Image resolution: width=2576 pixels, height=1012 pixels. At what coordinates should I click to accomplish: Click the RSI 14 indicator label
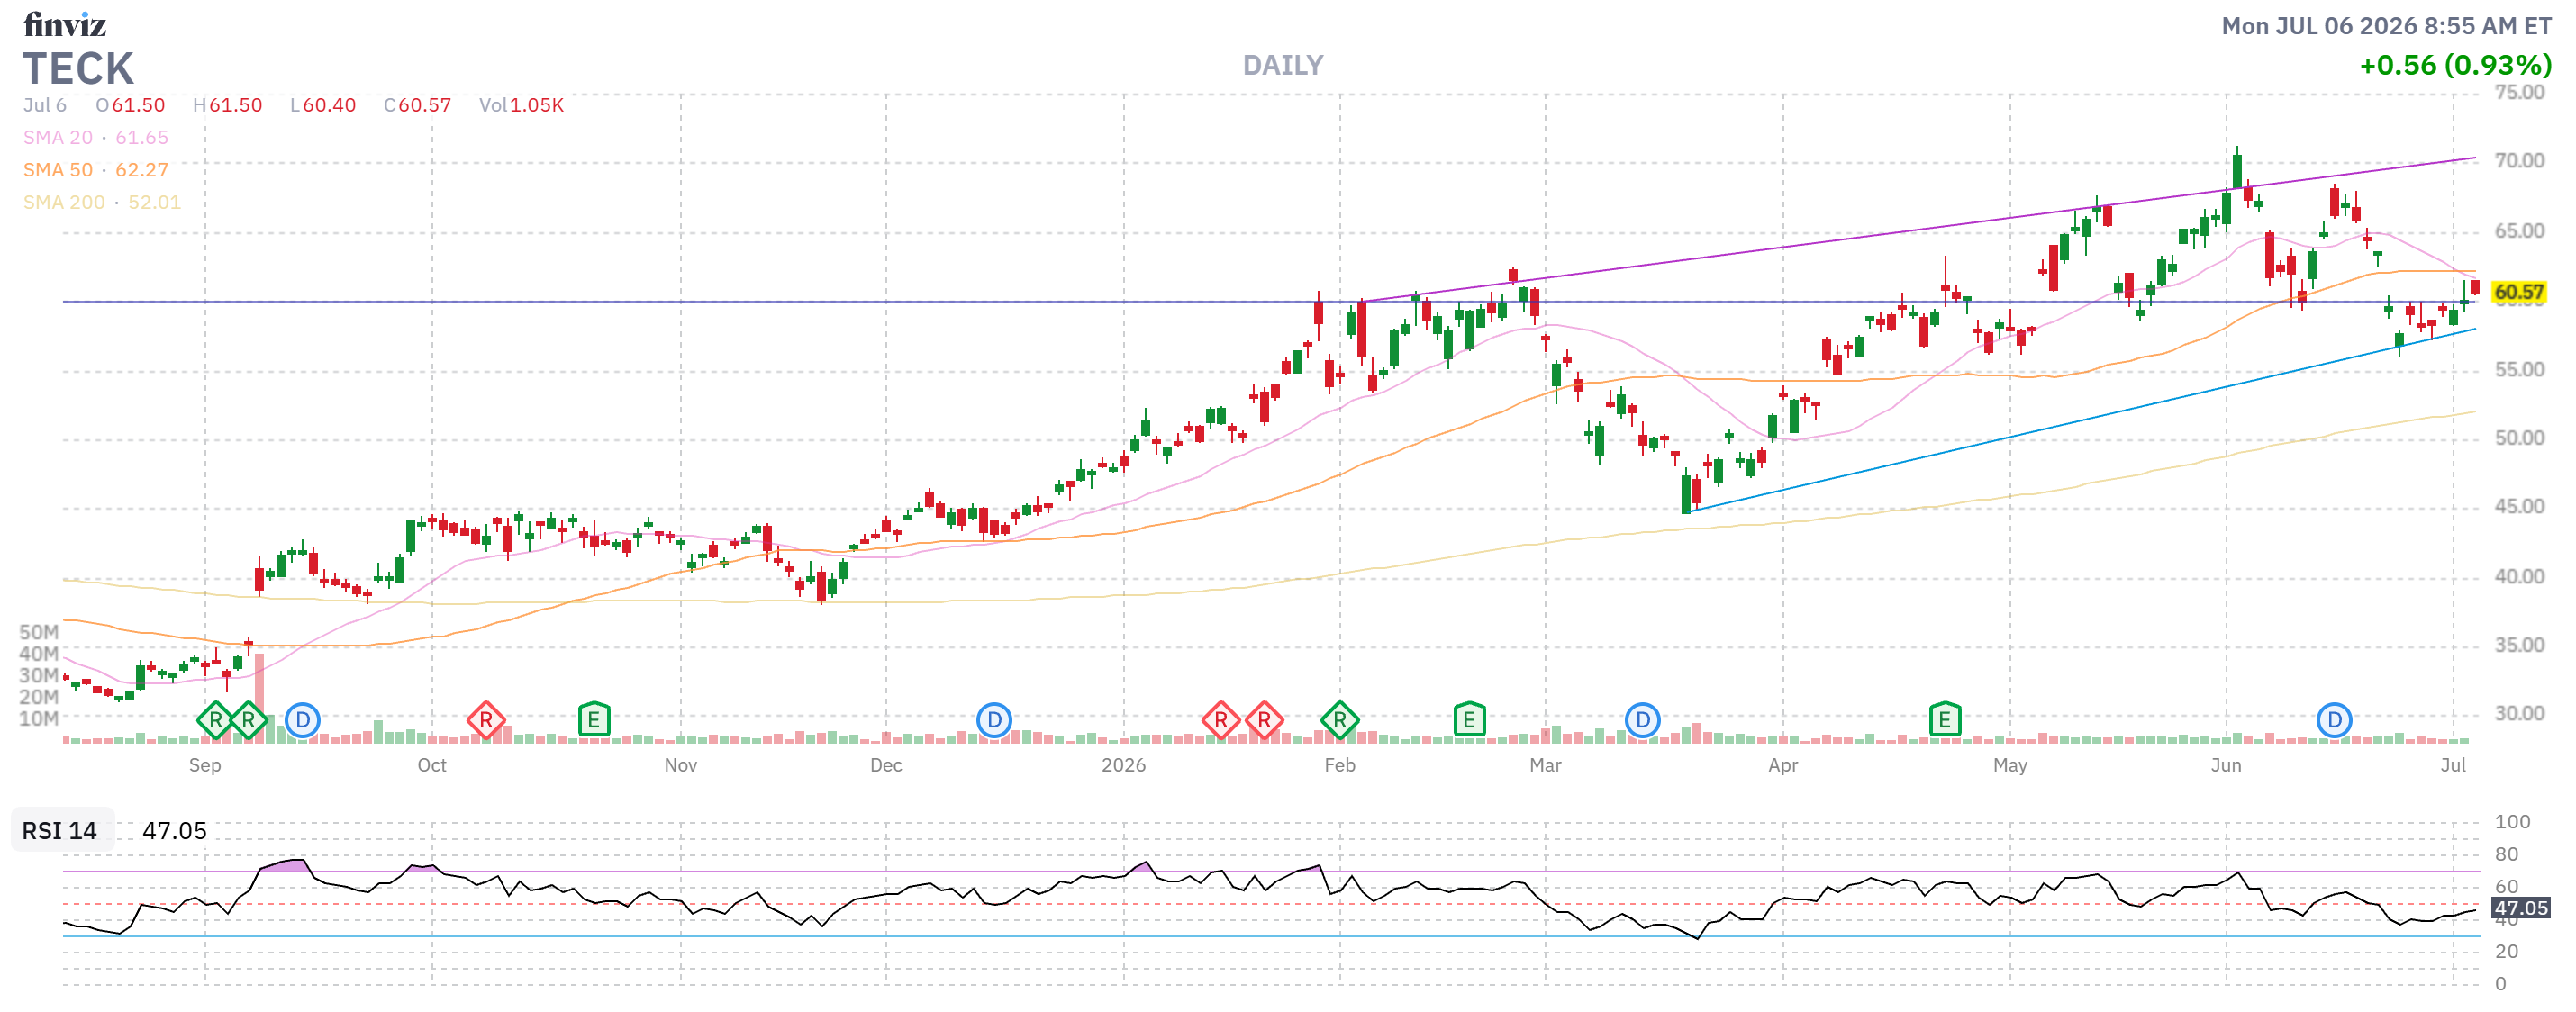(60, 831)
